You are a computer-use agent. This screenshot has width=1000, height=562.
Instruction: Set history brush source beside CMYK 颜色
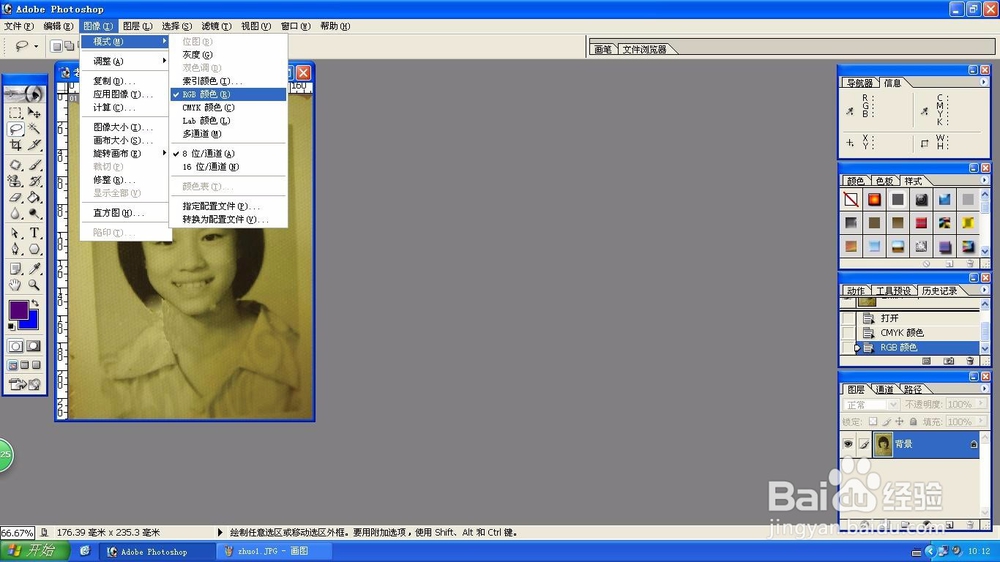tap(848, 332)
